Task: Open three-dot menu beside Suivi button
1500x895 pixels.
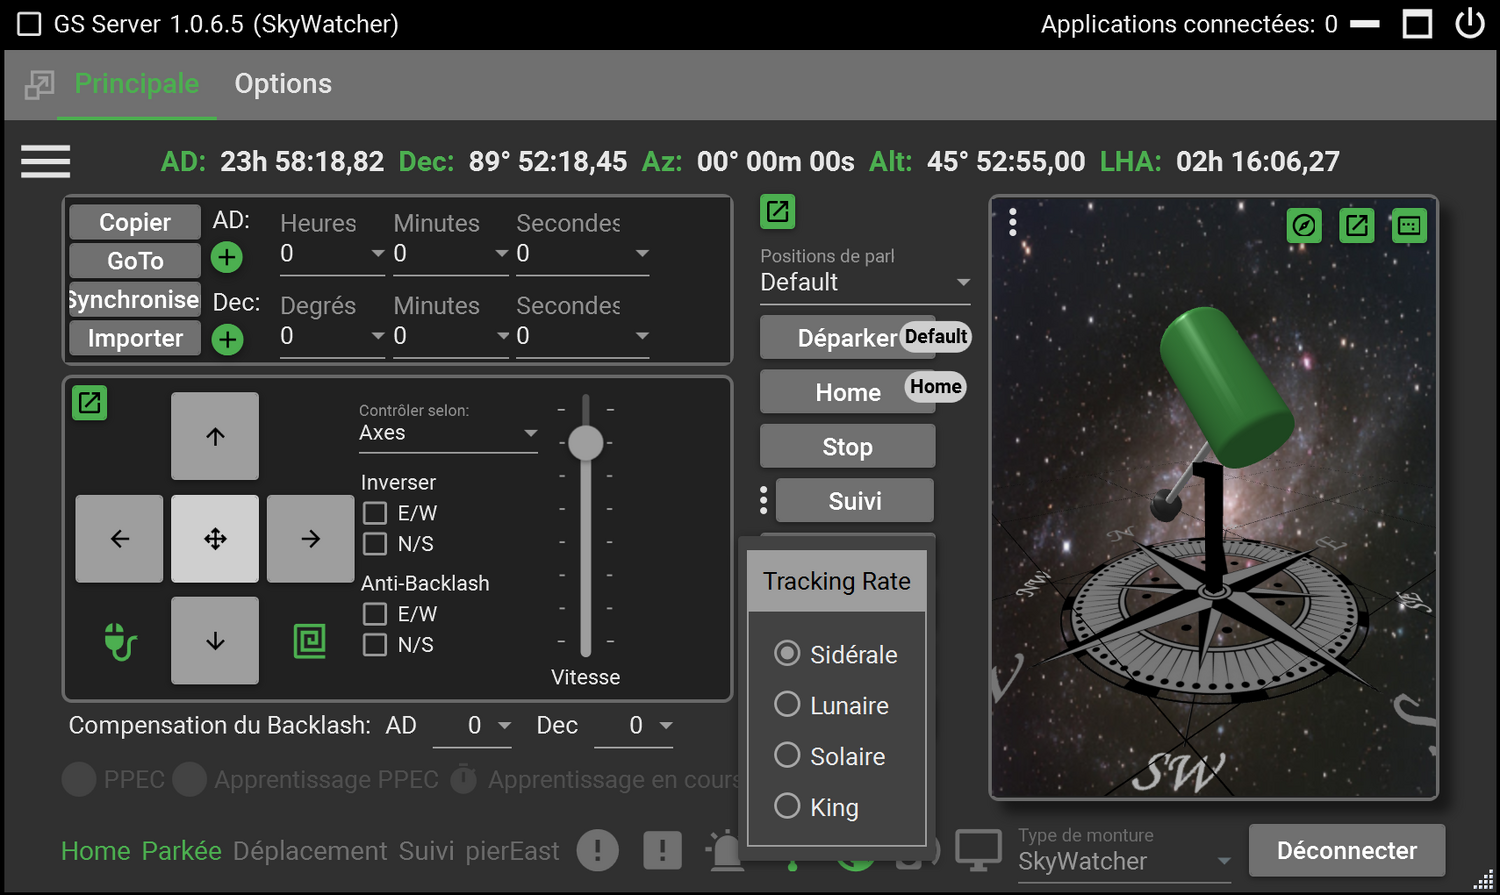Action: click(764, 500)
